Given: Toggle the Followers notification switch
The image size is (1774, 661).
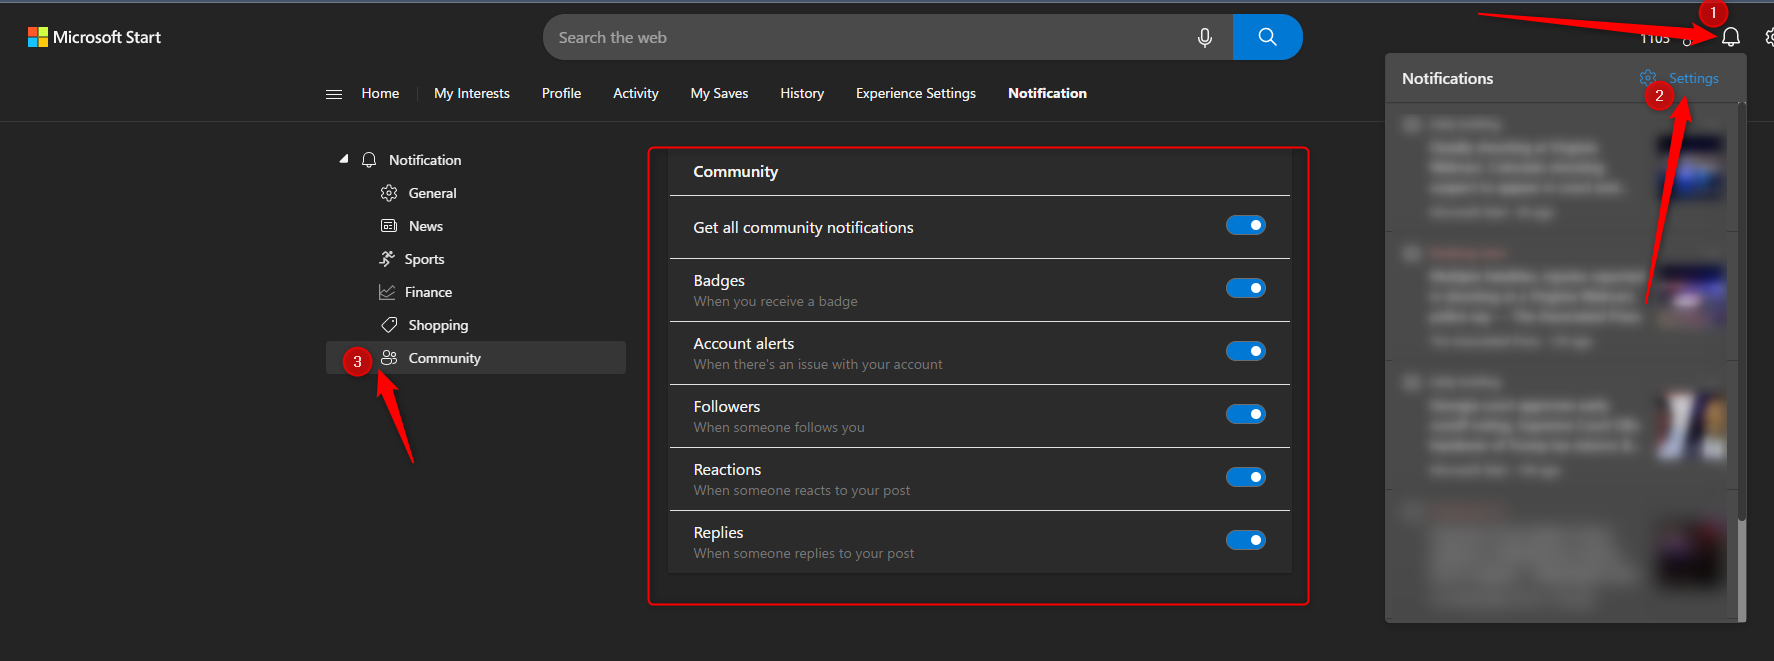Looking at the screenshot, I should point(1246,414).
